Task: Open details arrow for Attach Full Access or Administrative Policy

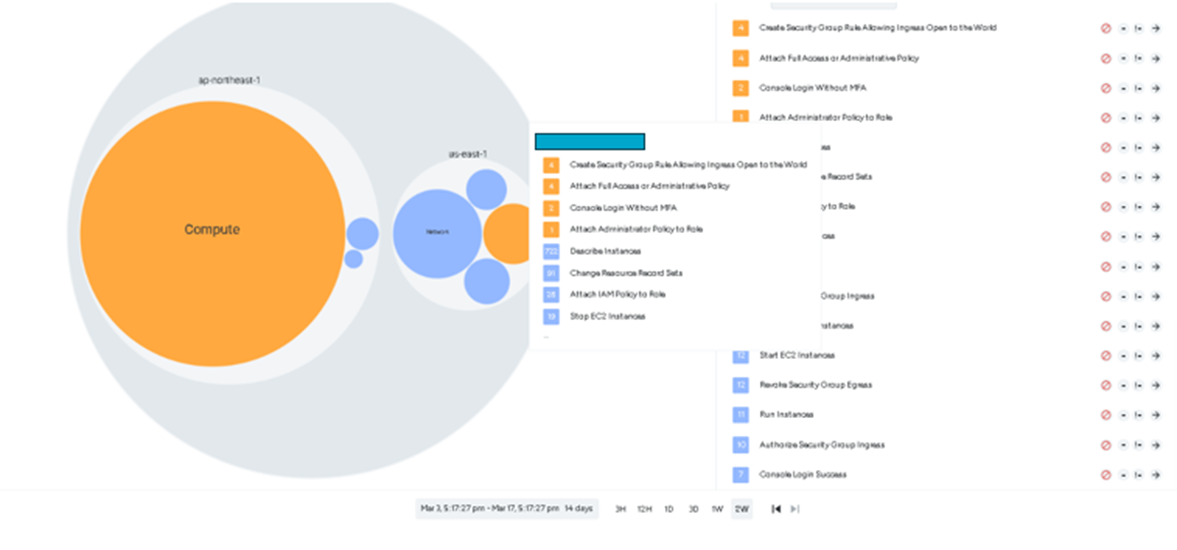Action: (x=1155, y=59)
